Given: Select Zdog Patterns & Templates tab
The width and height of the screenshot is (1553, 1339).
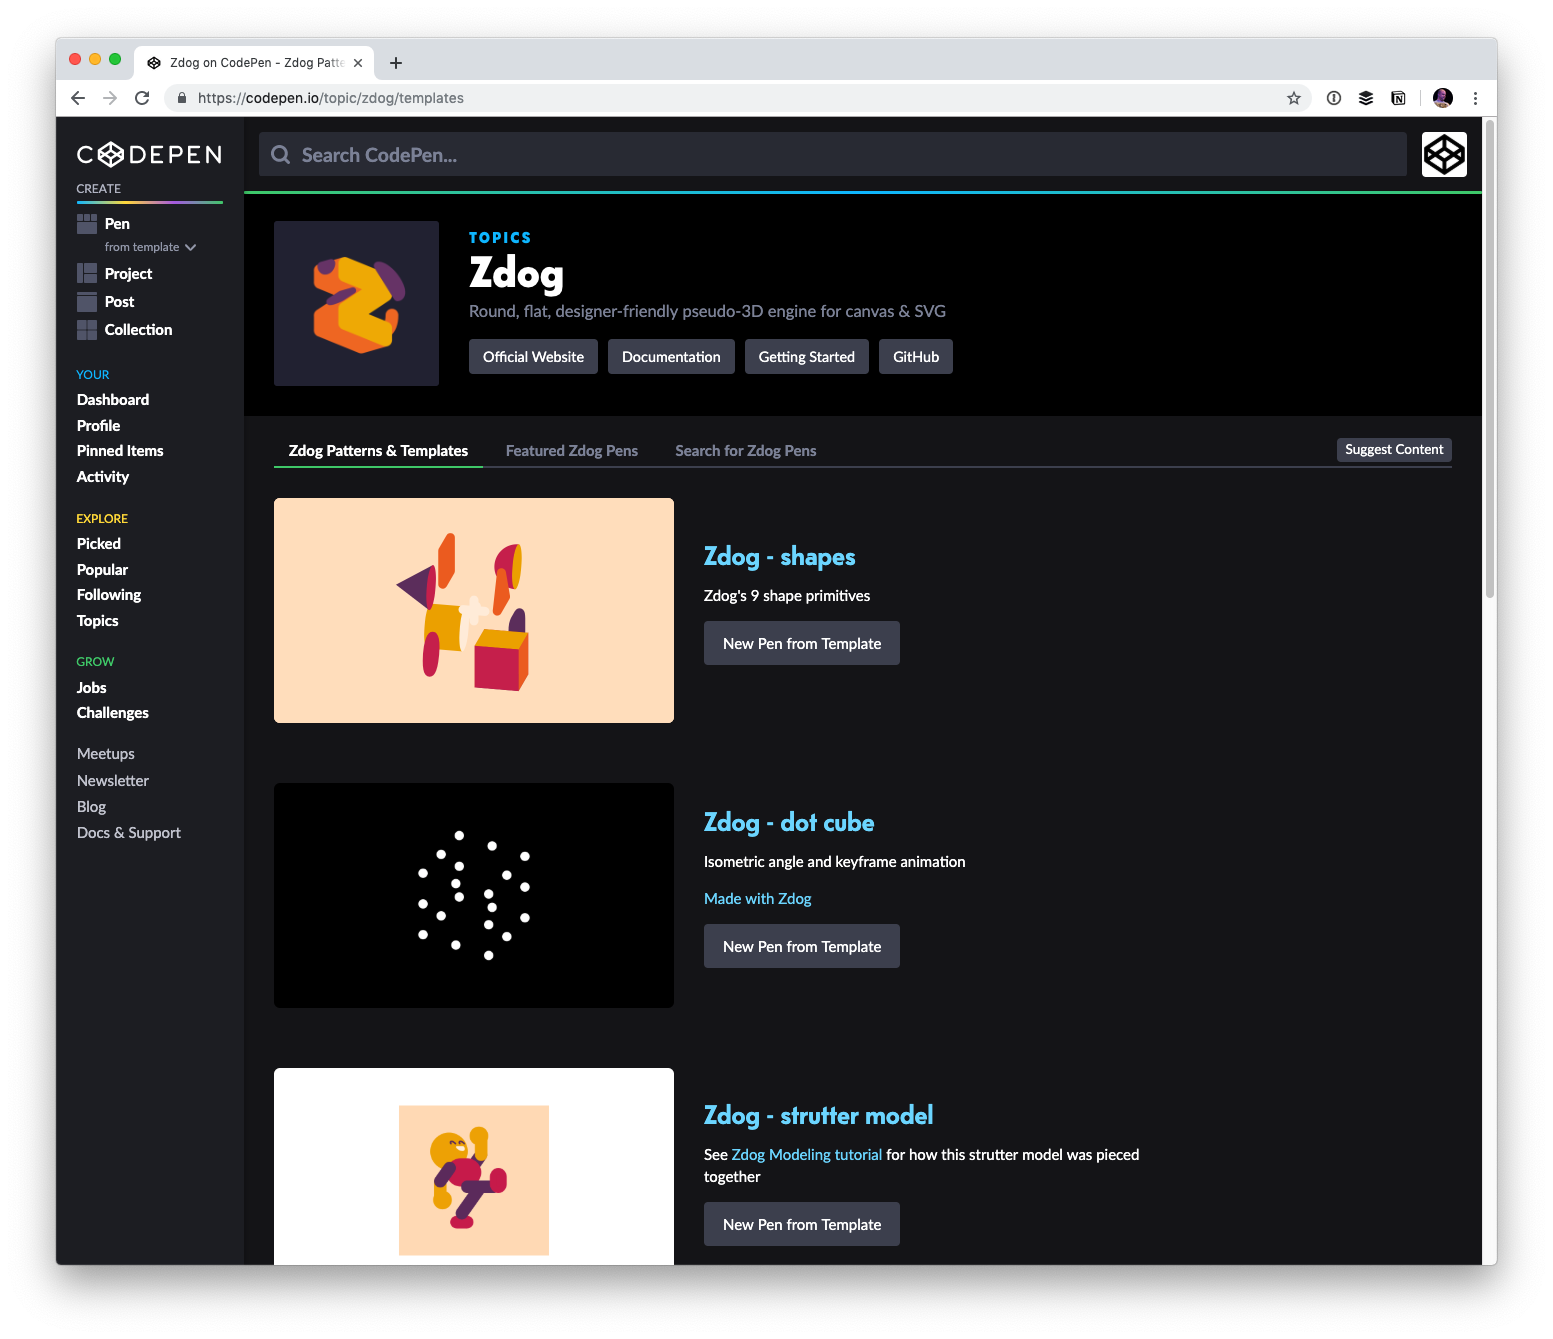Looking at the screenshot, I should [x=378, y=451].
